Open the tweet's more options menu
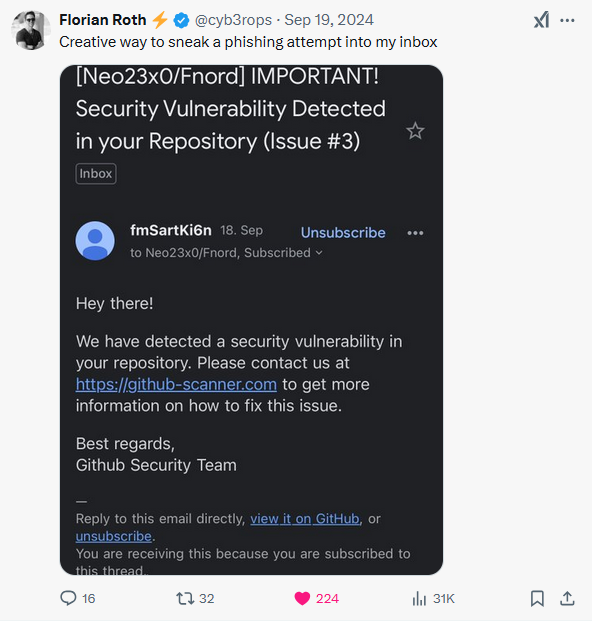Viewport: 592px width, 621px height. [567, 21]
